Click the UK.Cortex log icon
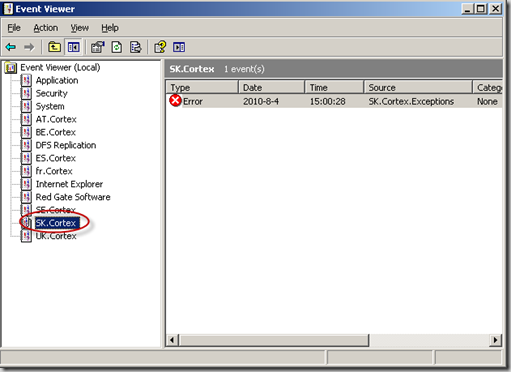This screenshot has height=372, width=511. click(26, 236)
